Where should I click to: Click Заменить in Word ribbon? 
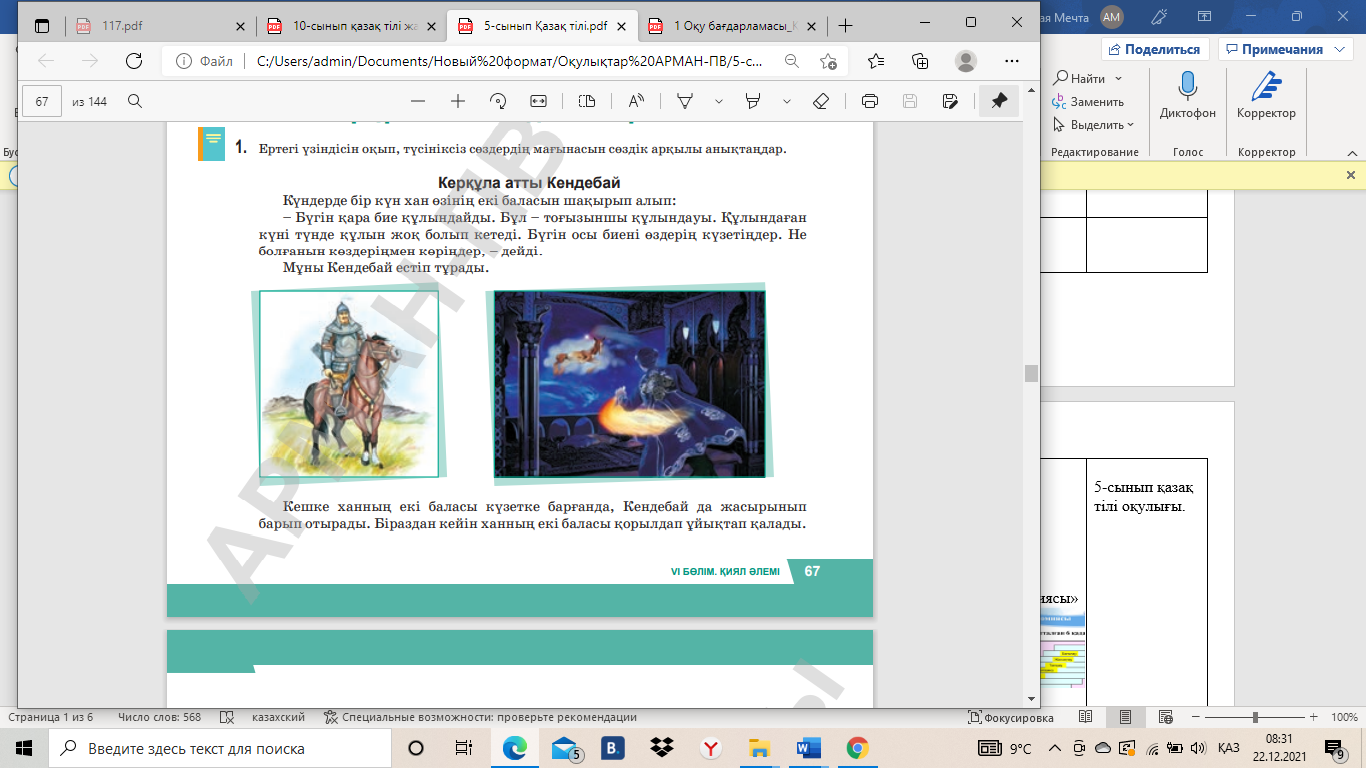point(1088,101)
